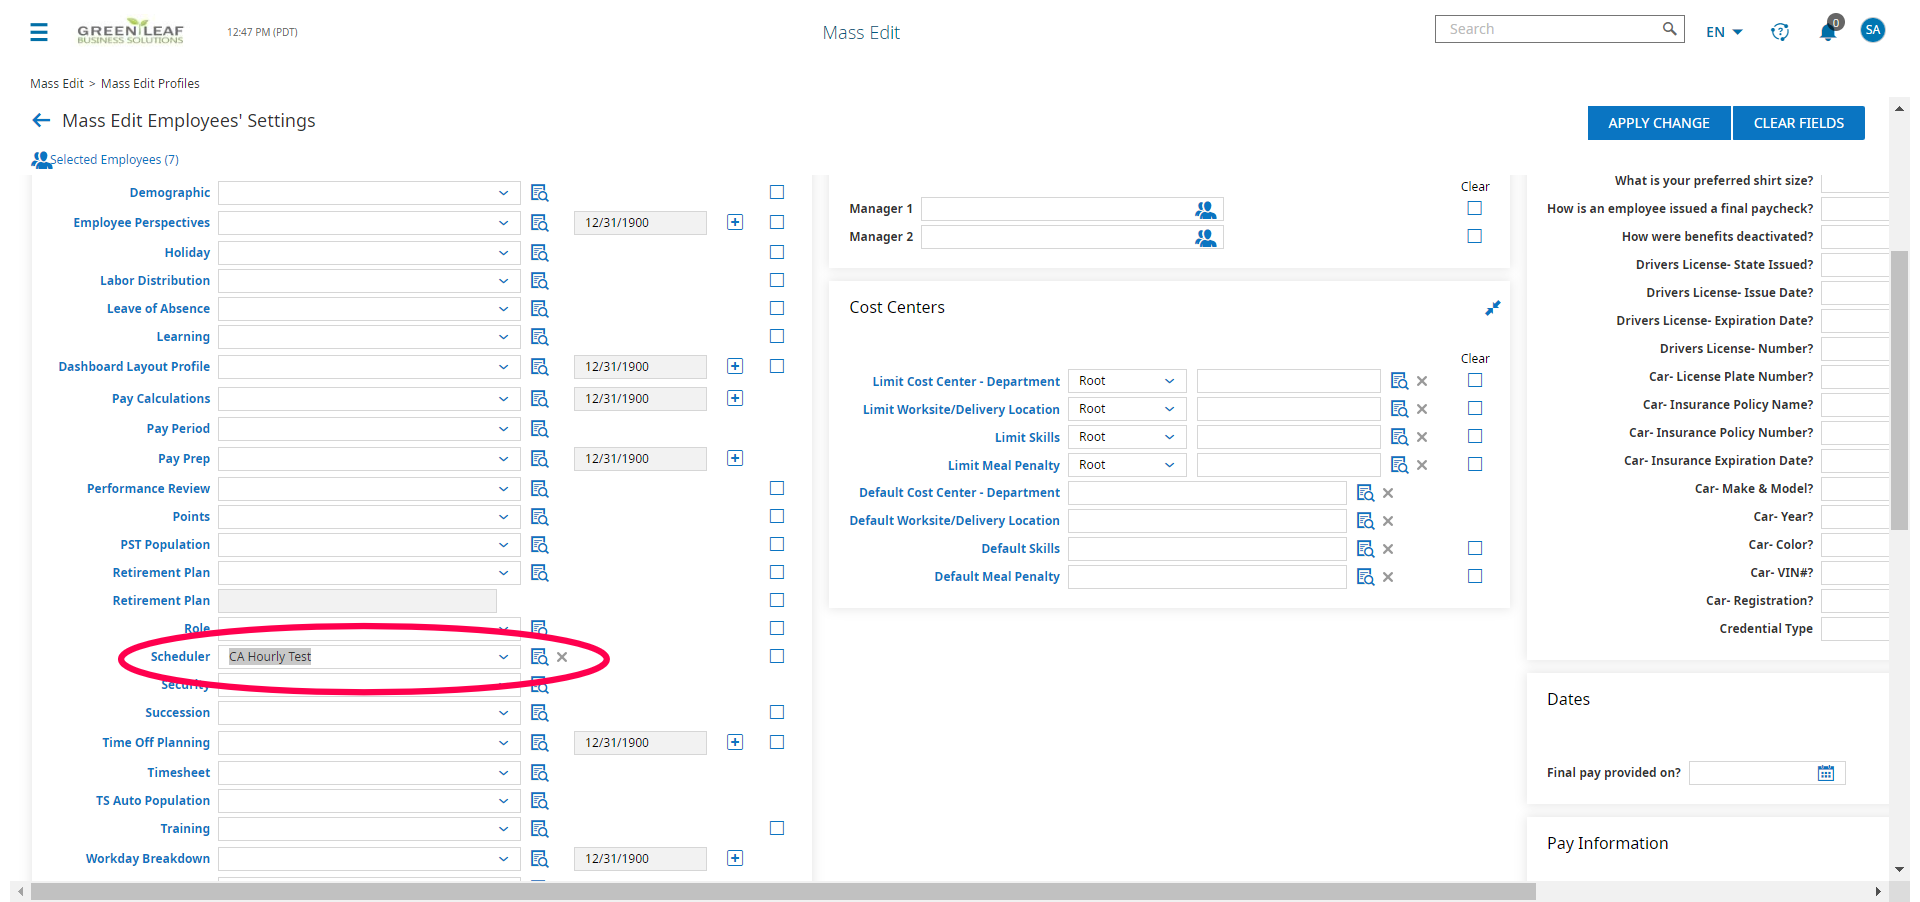Click the Learning profile label

(183, 337)
